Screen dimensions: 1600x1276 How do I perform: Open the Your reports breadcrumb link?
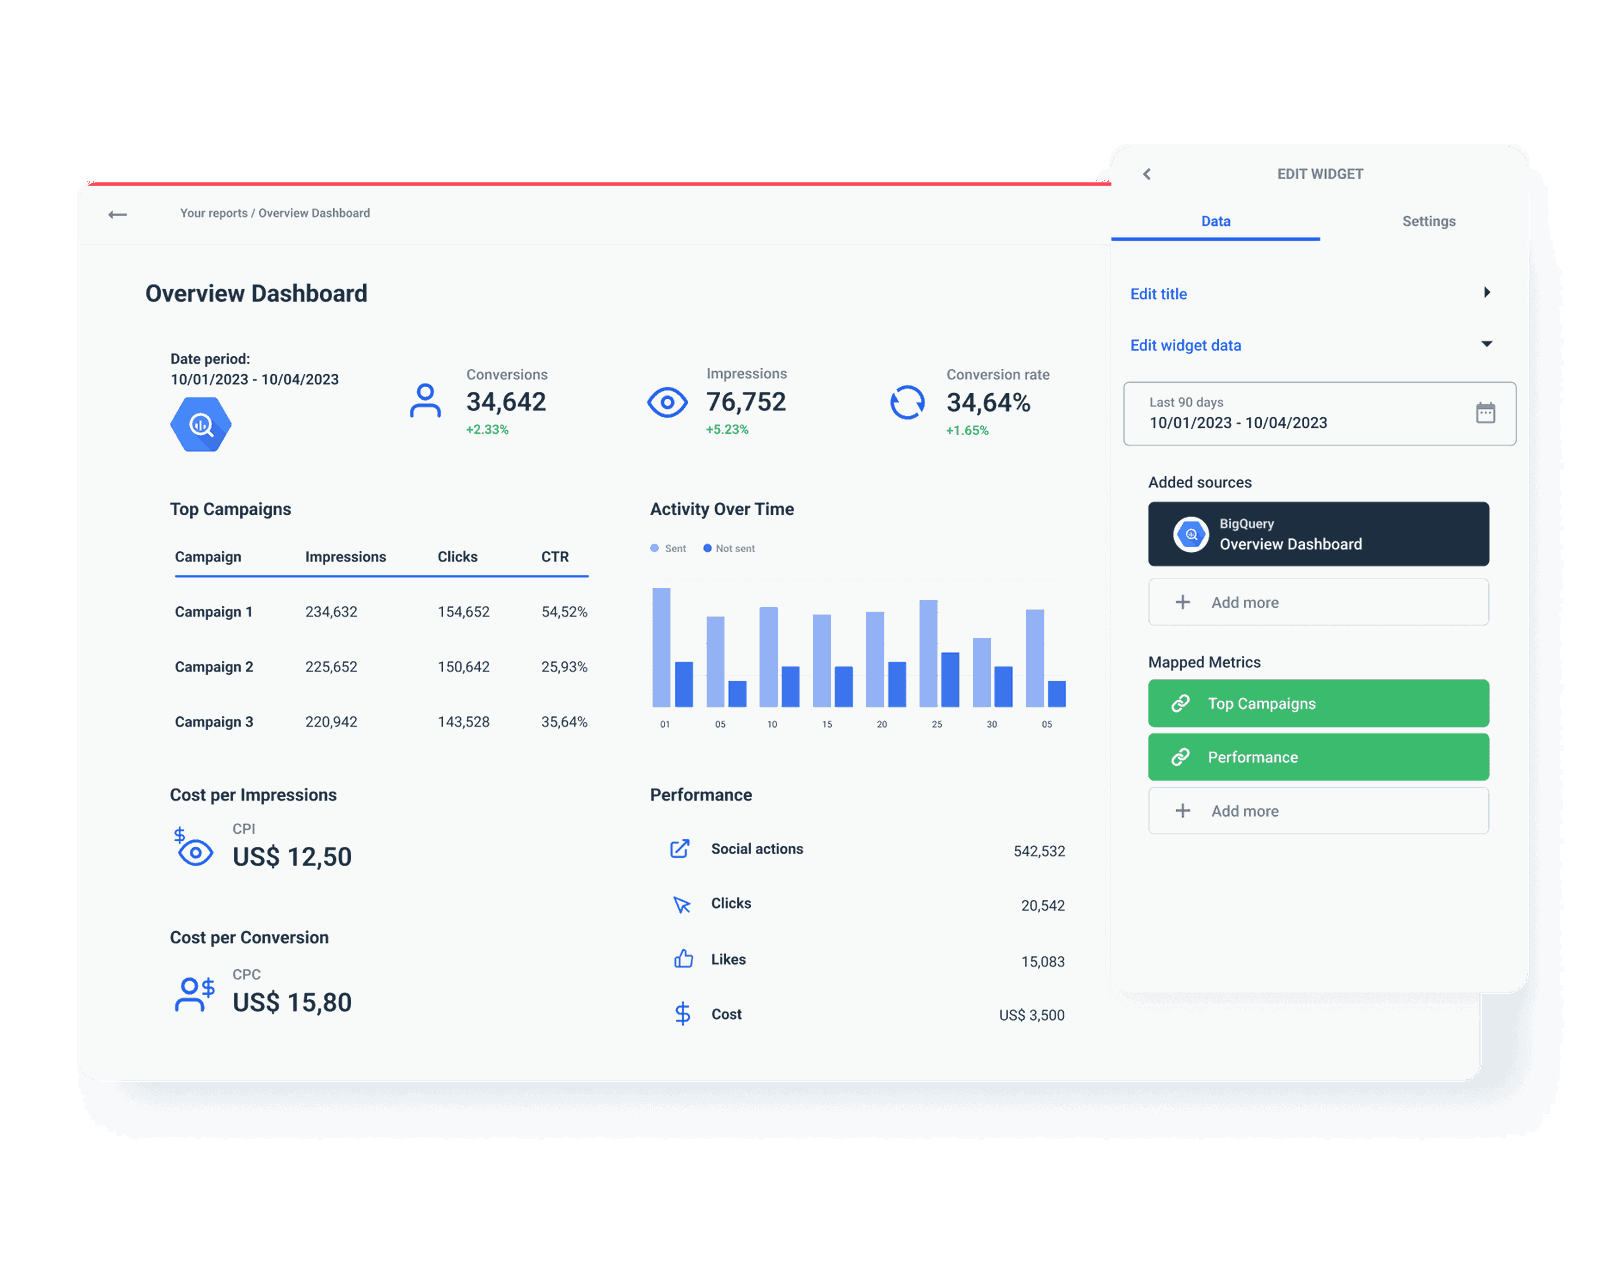coord(212,213)
